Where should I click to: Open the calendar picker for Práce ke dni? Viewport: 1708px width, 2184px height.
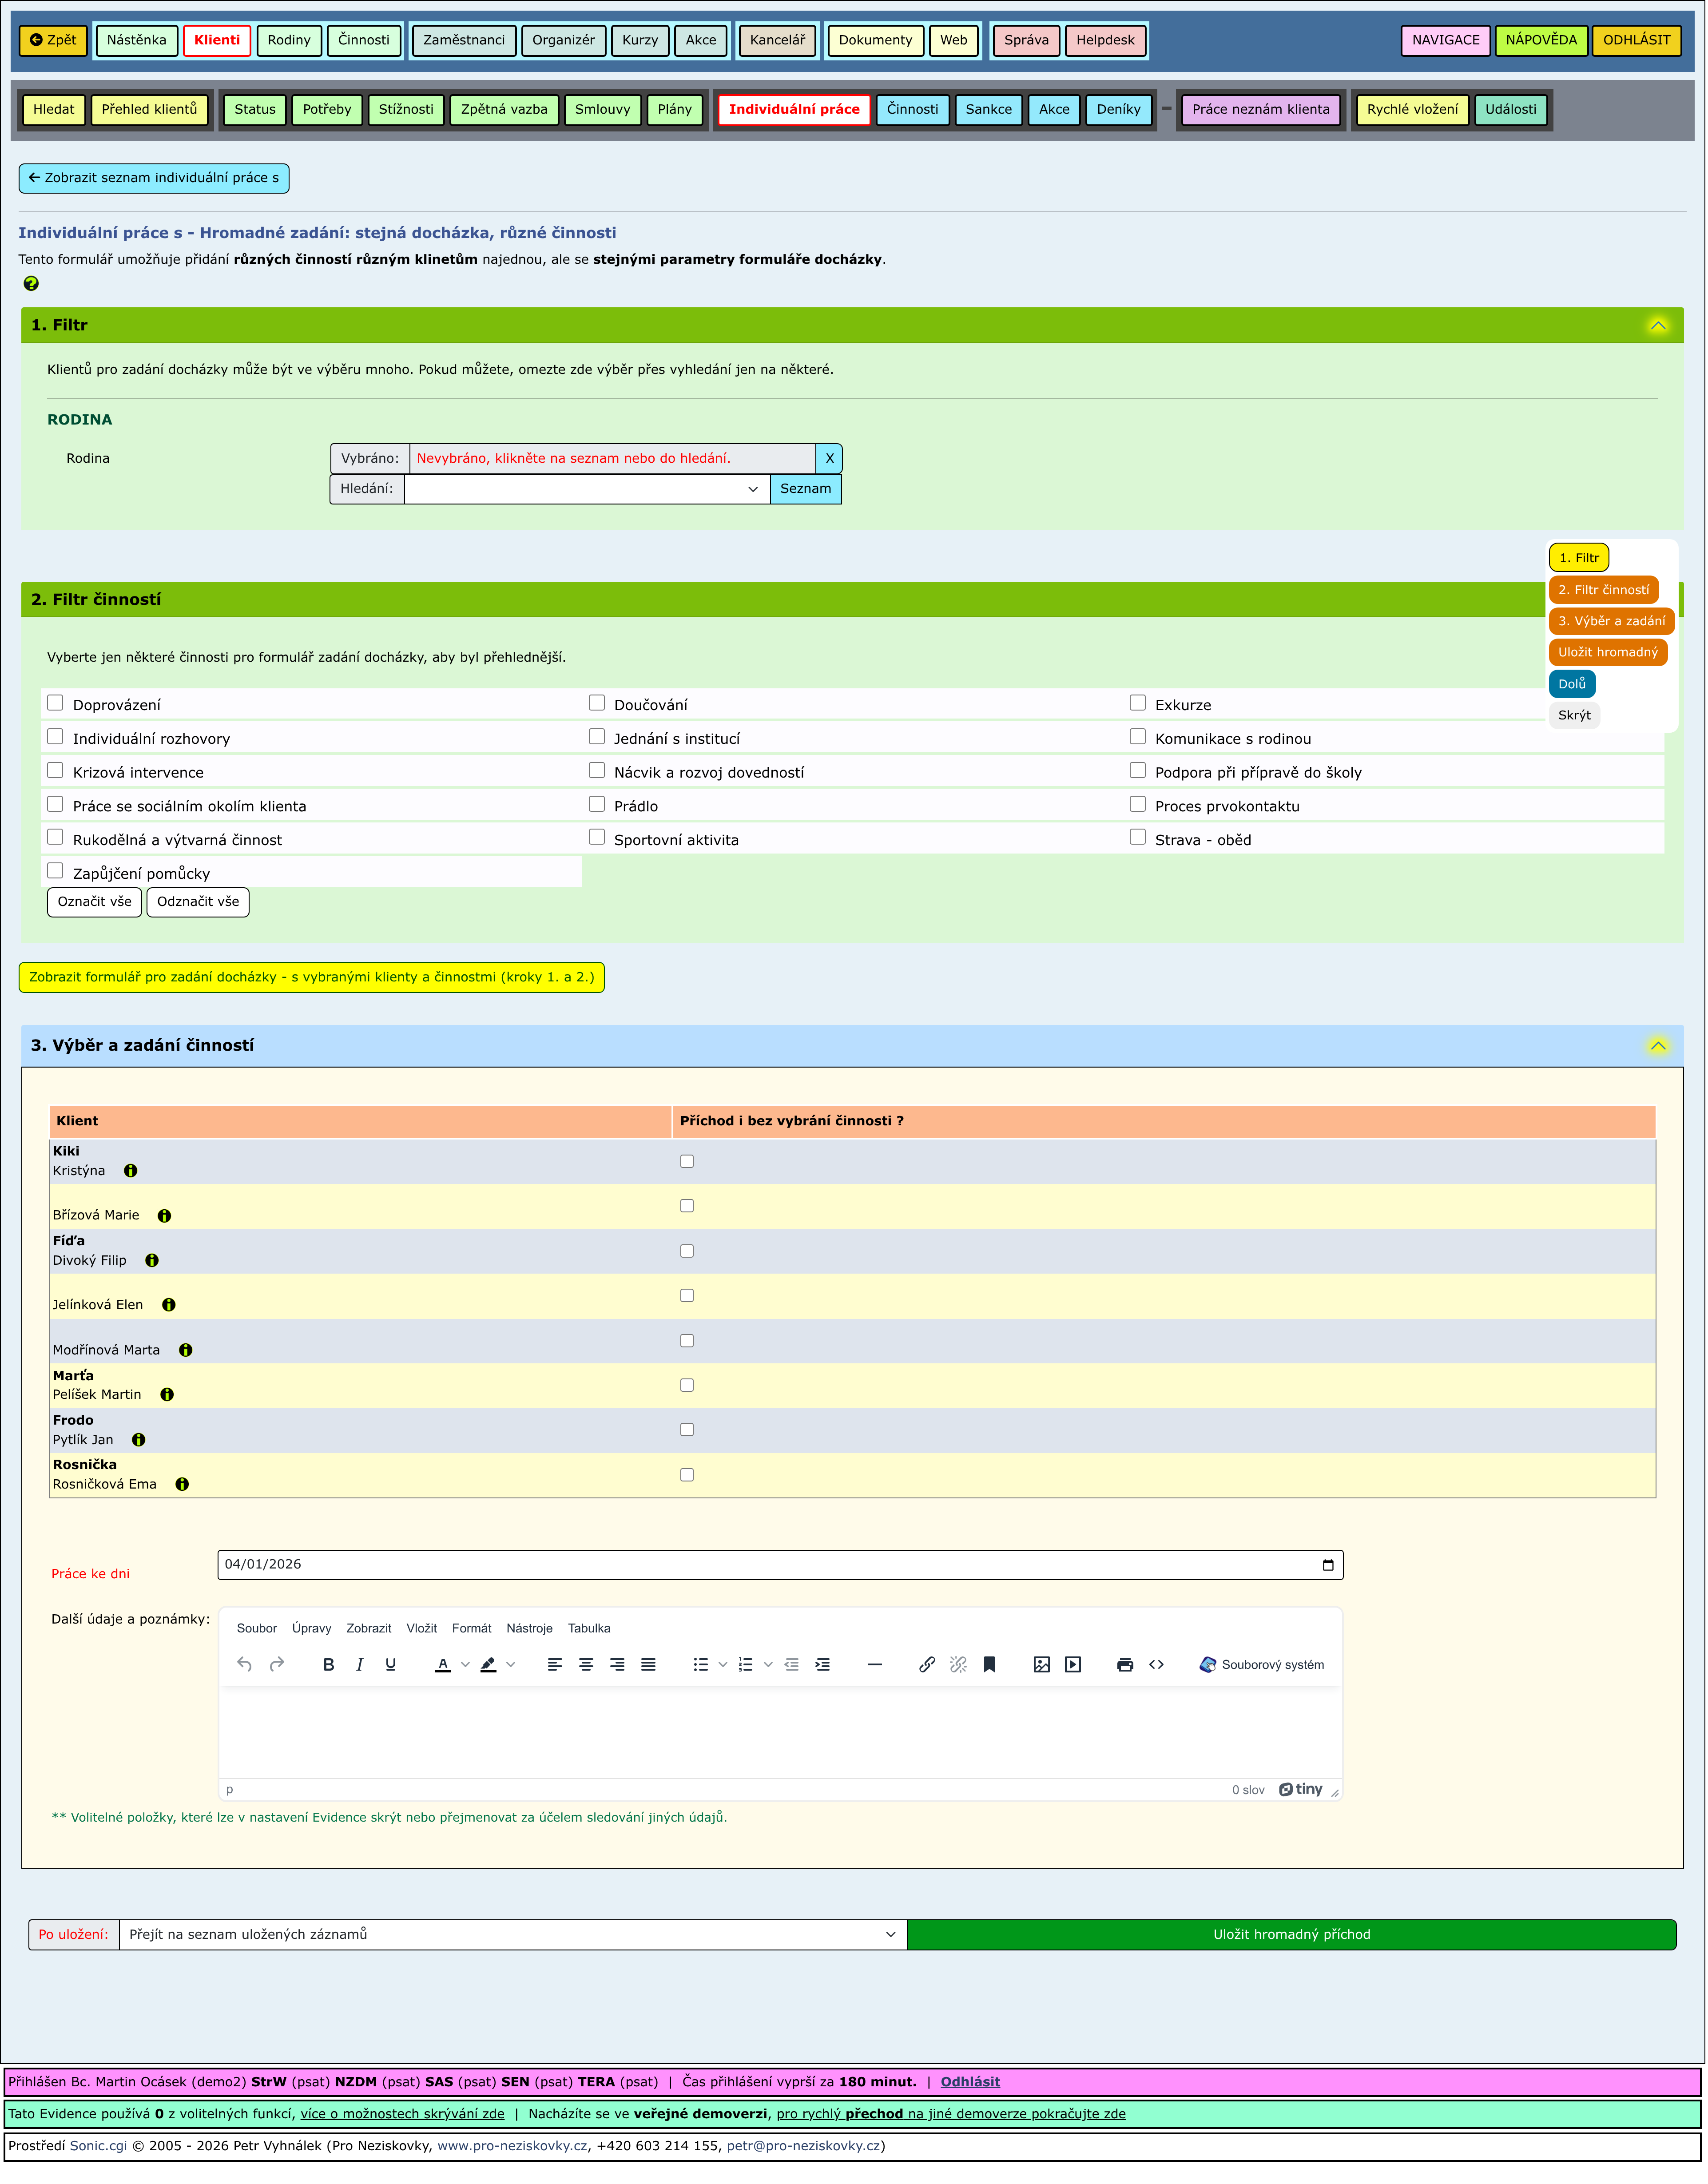tap(1328, 1566)
